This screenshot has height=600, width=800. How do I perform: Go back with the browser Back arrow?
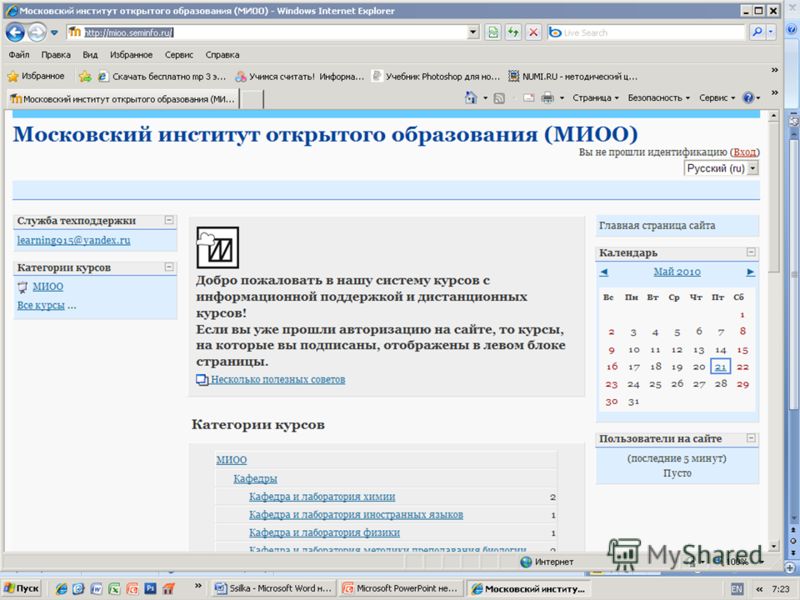tap(15, 33)
